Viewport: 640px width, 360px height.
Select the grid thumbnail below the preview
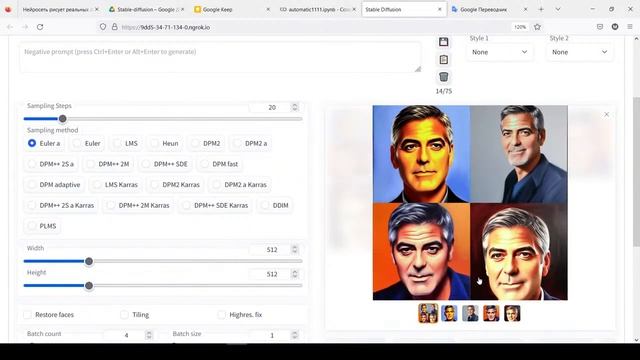428,313
